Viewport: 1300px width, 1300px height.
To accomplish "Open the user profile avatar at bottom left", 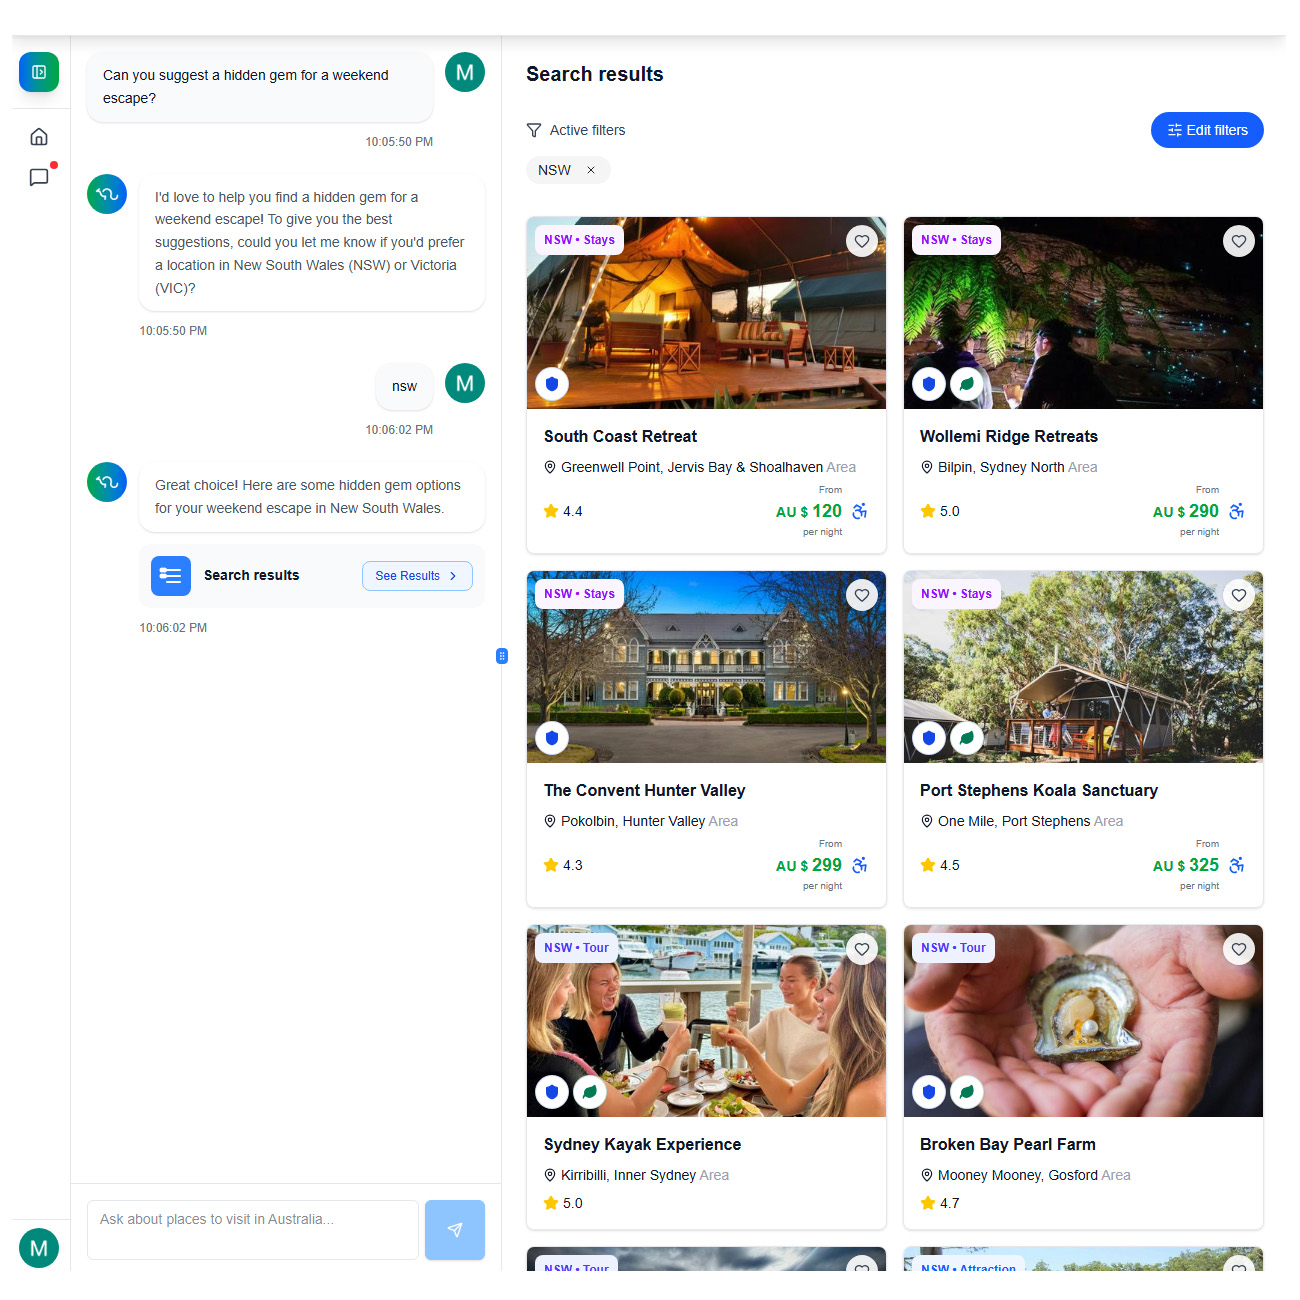I will pyautogui.click(x=39, y=1248).
